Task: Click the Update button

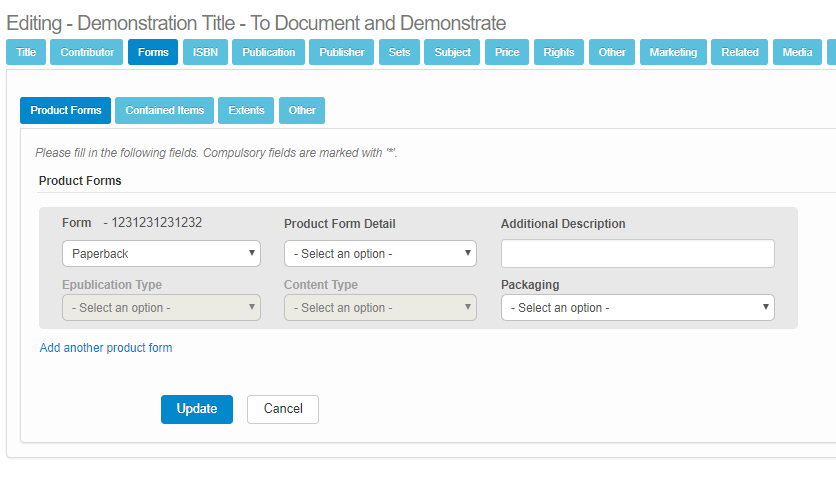Action: (197, 409)
